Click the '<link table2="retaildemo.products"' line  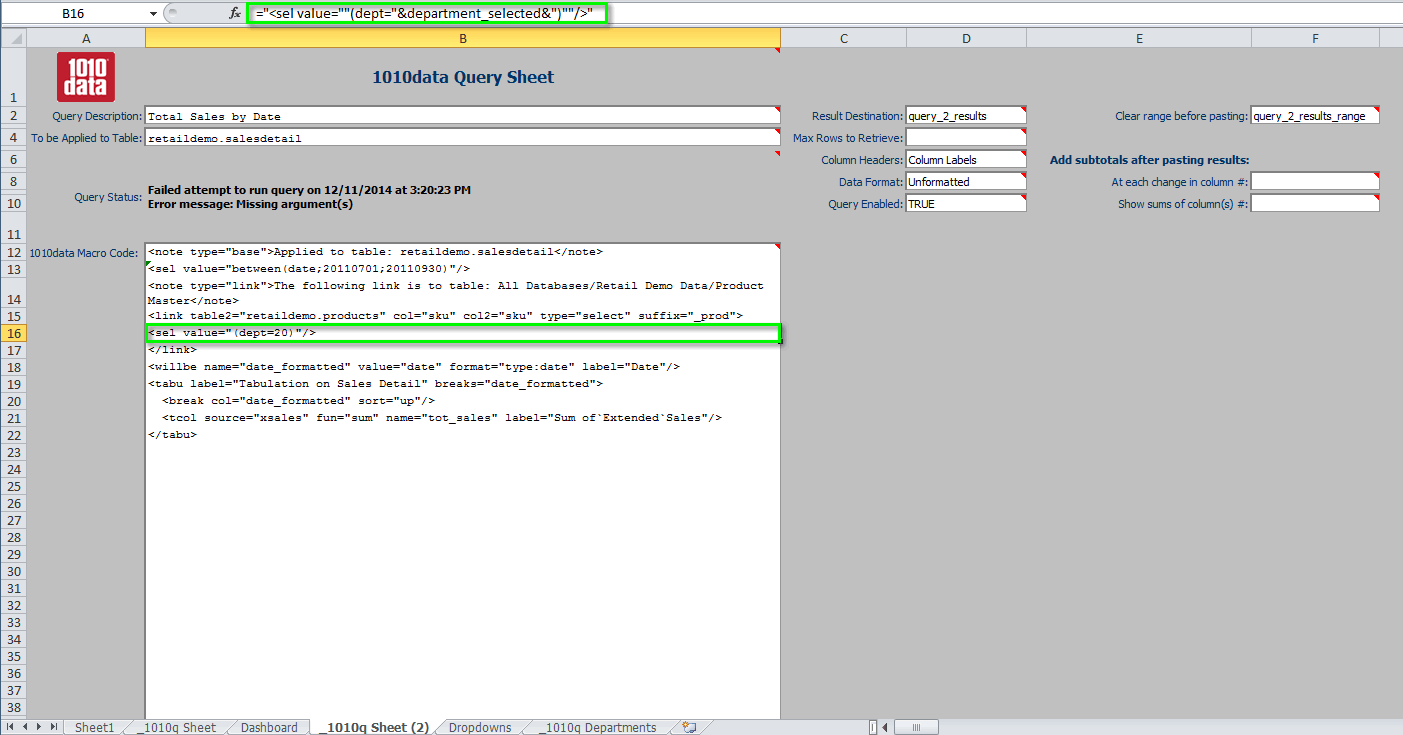(445, 316)
